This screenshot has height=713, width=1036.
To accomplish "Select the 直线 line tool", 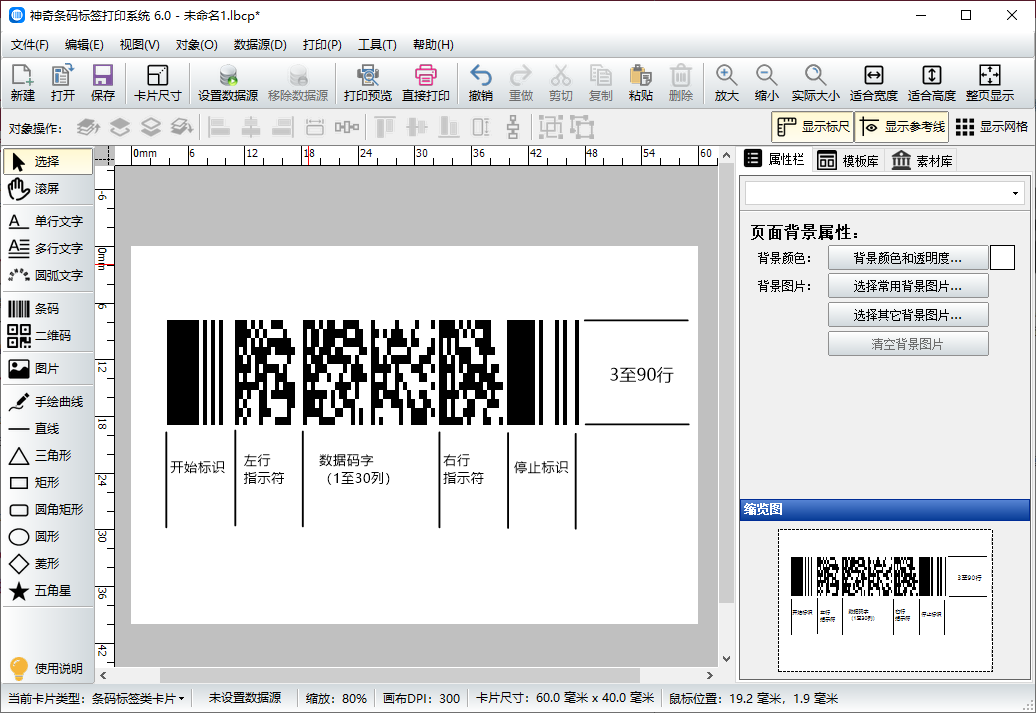I will coord(48,429).
